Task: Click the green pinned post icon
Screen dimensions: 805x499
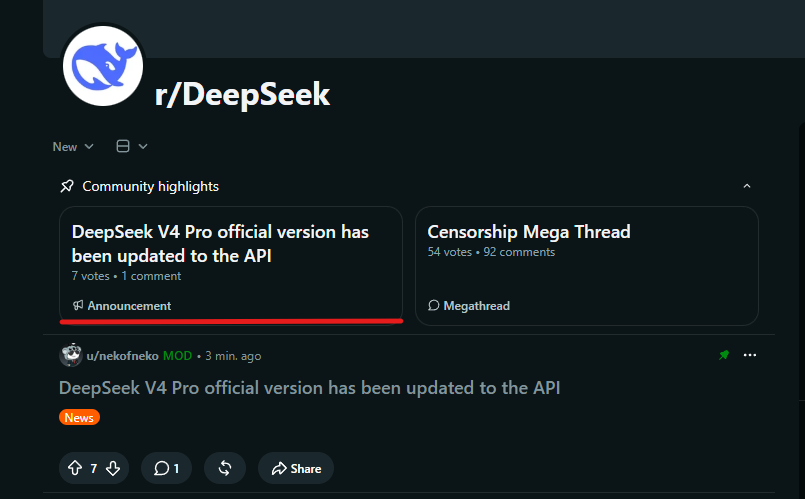Action: (x=724, y=355)
